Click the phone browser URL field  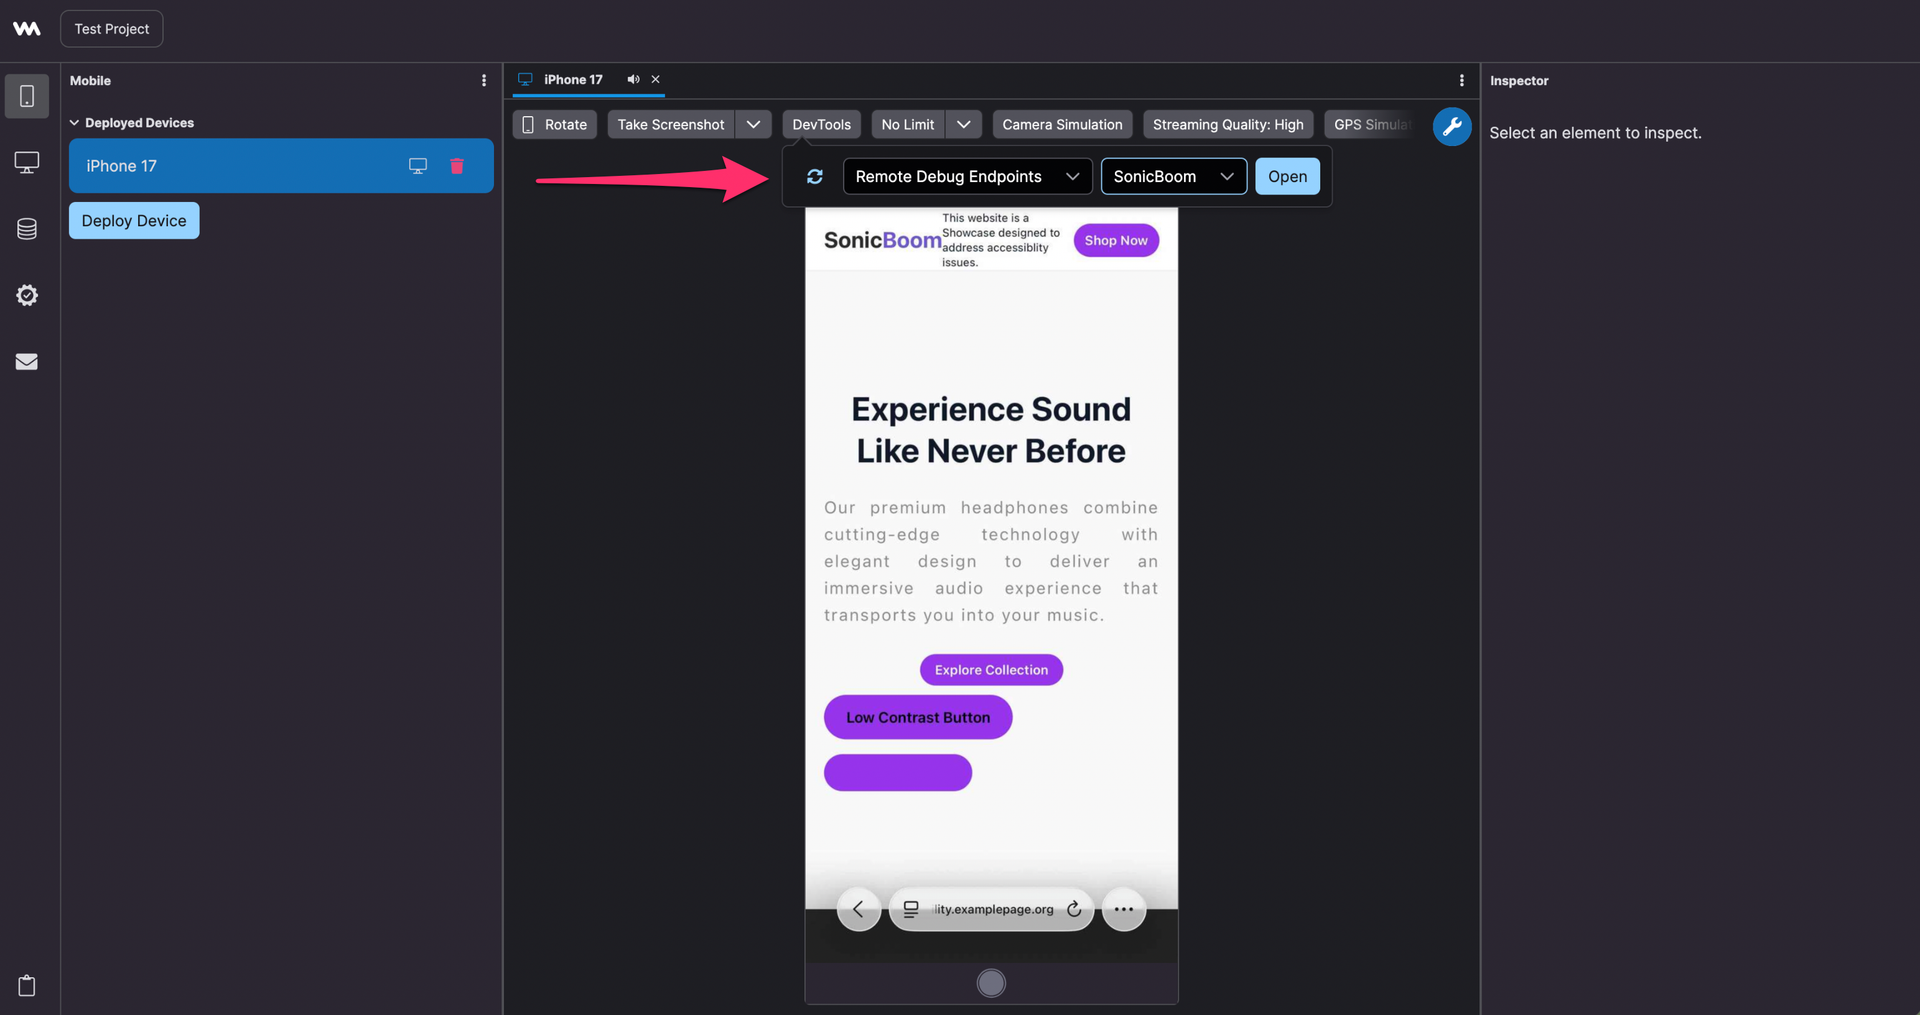pos(991,909)
